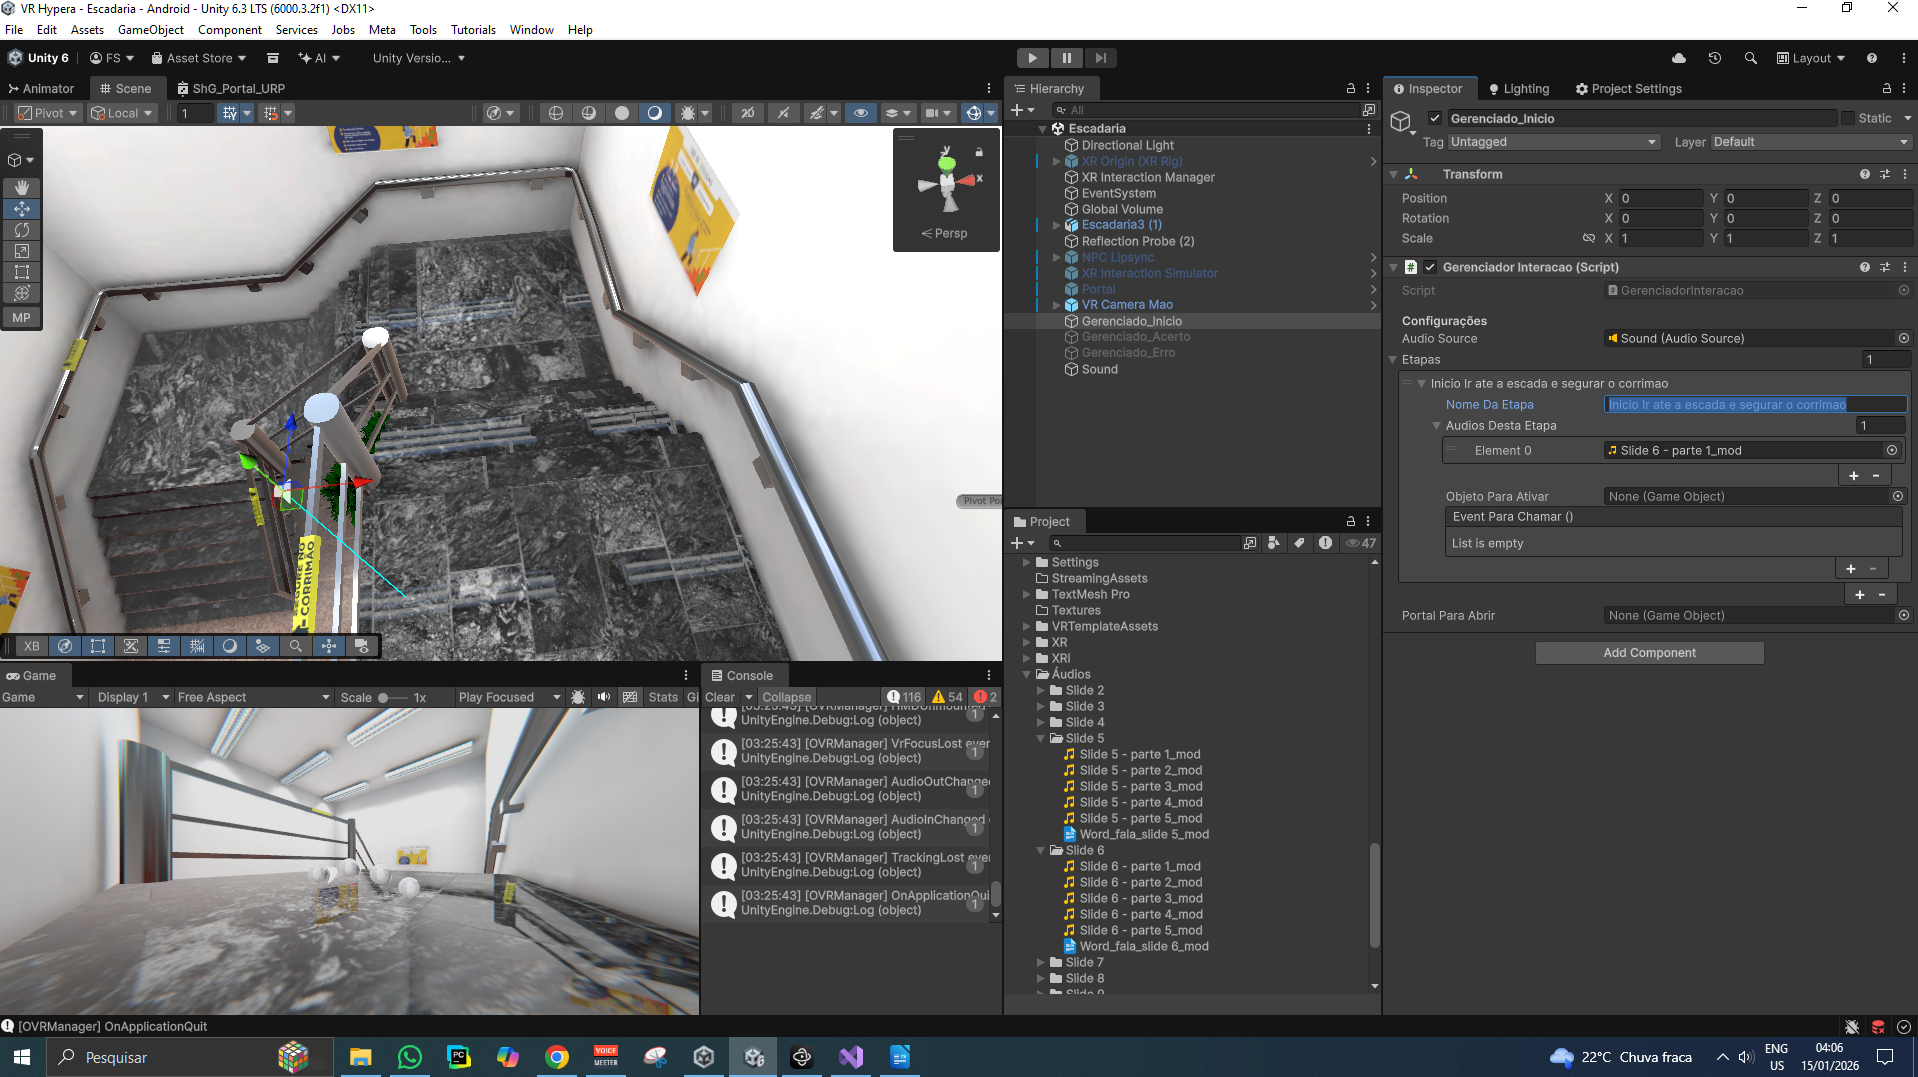1918x1077 pixels.
Task: Enable the Static checkbox
Action: 1848,118
